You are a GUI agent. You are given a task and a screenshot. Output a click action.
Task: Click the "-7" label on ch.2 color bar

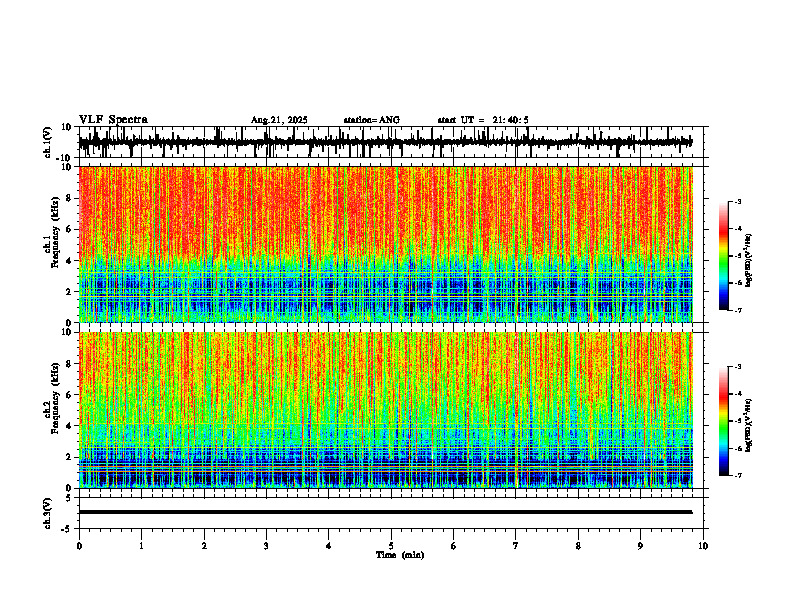pyautogui.click(x=737, y=476)
